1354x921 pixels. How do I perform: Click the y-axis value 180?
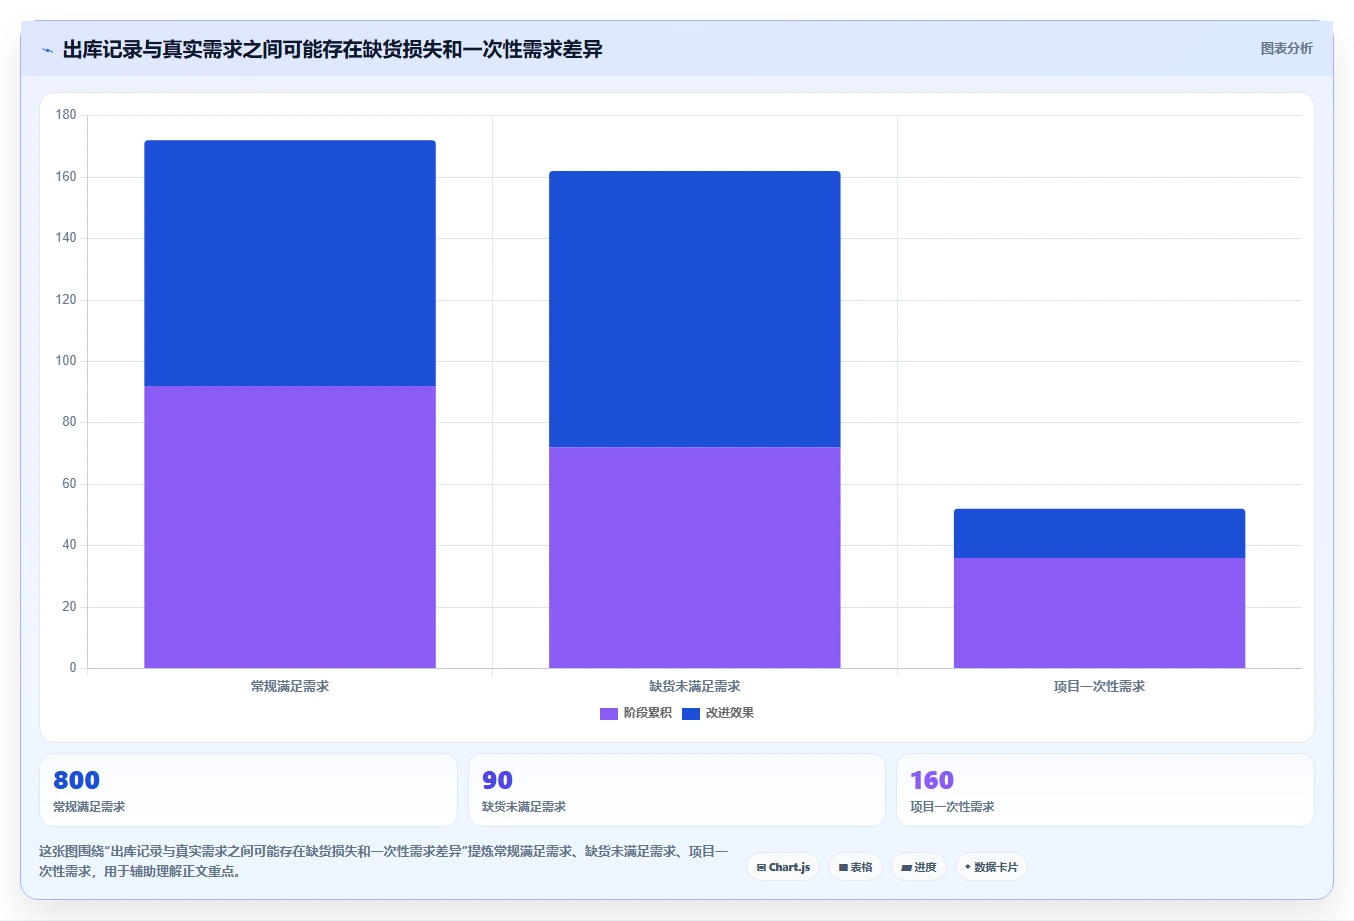click(66, 115)
